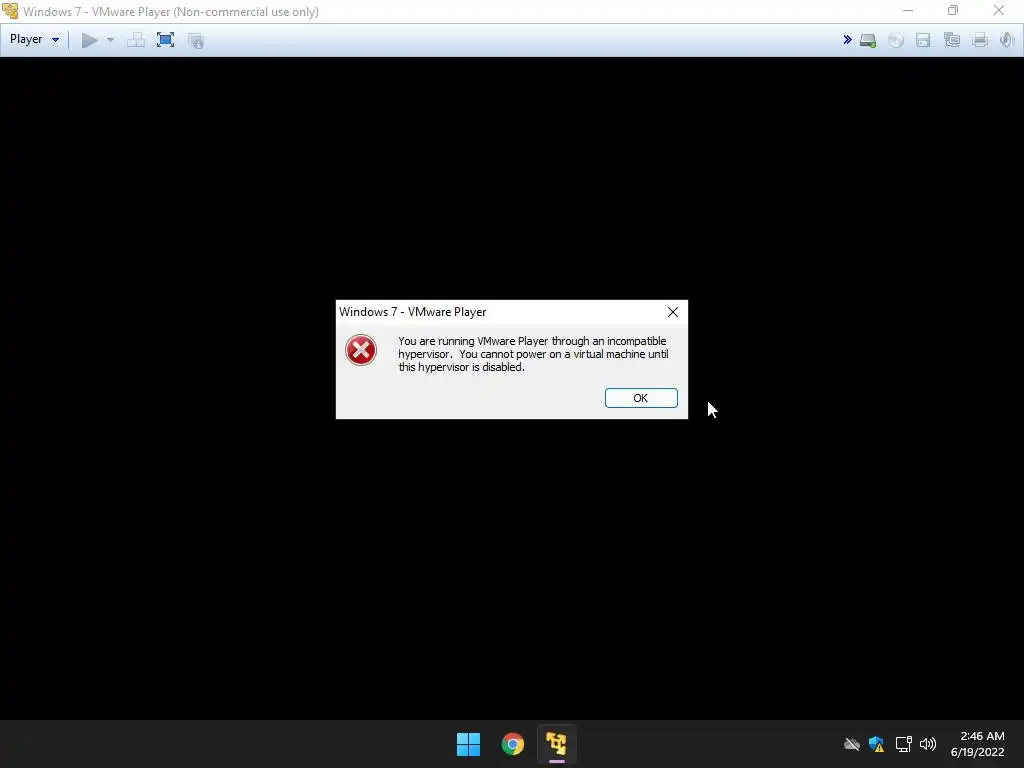Enter full screen mode via toolbar icon

pos(165,40)
